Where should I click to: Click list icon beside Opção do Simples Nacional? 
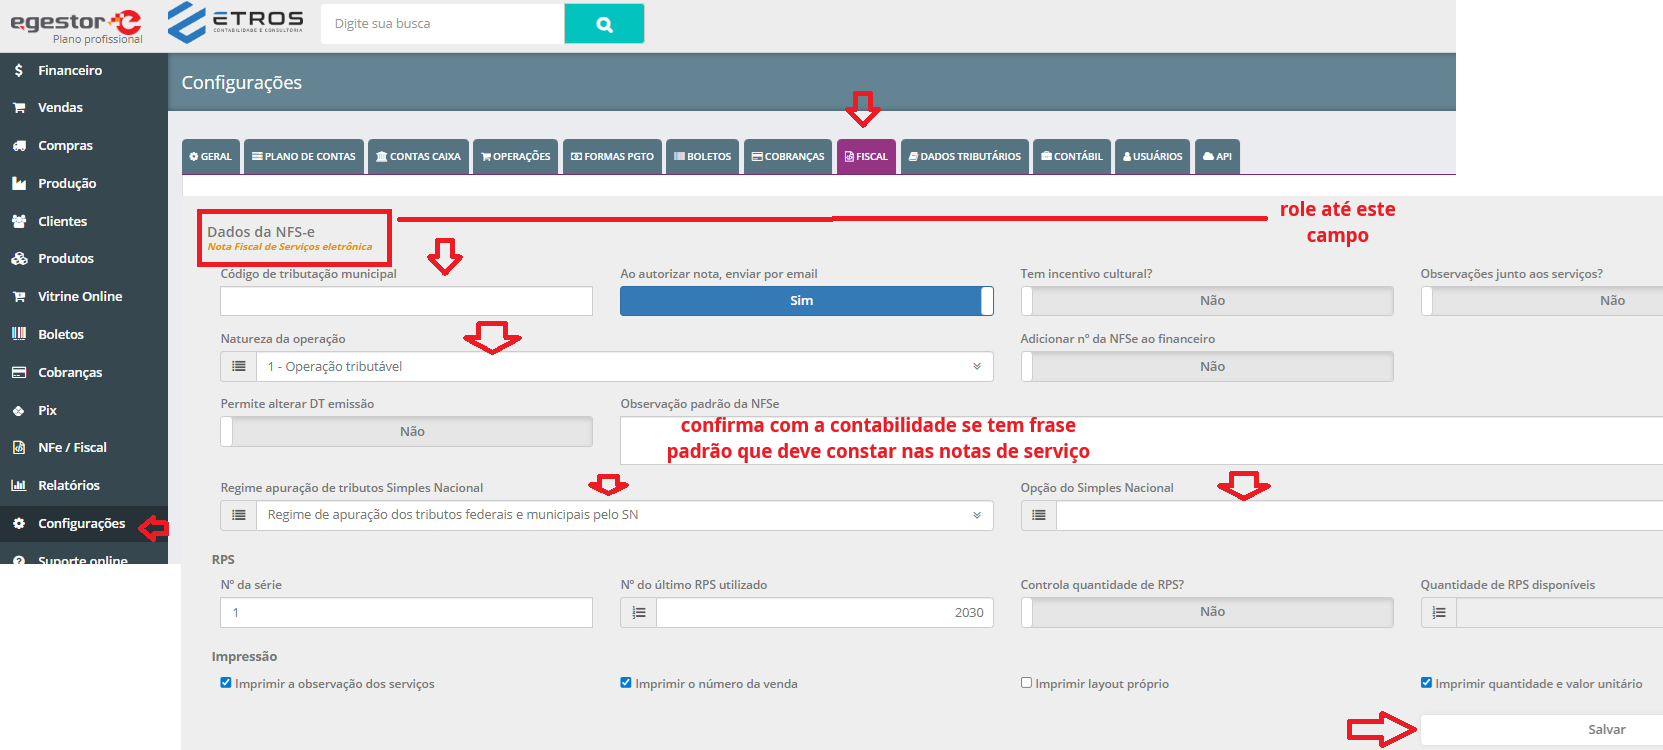click(1038, 515)
